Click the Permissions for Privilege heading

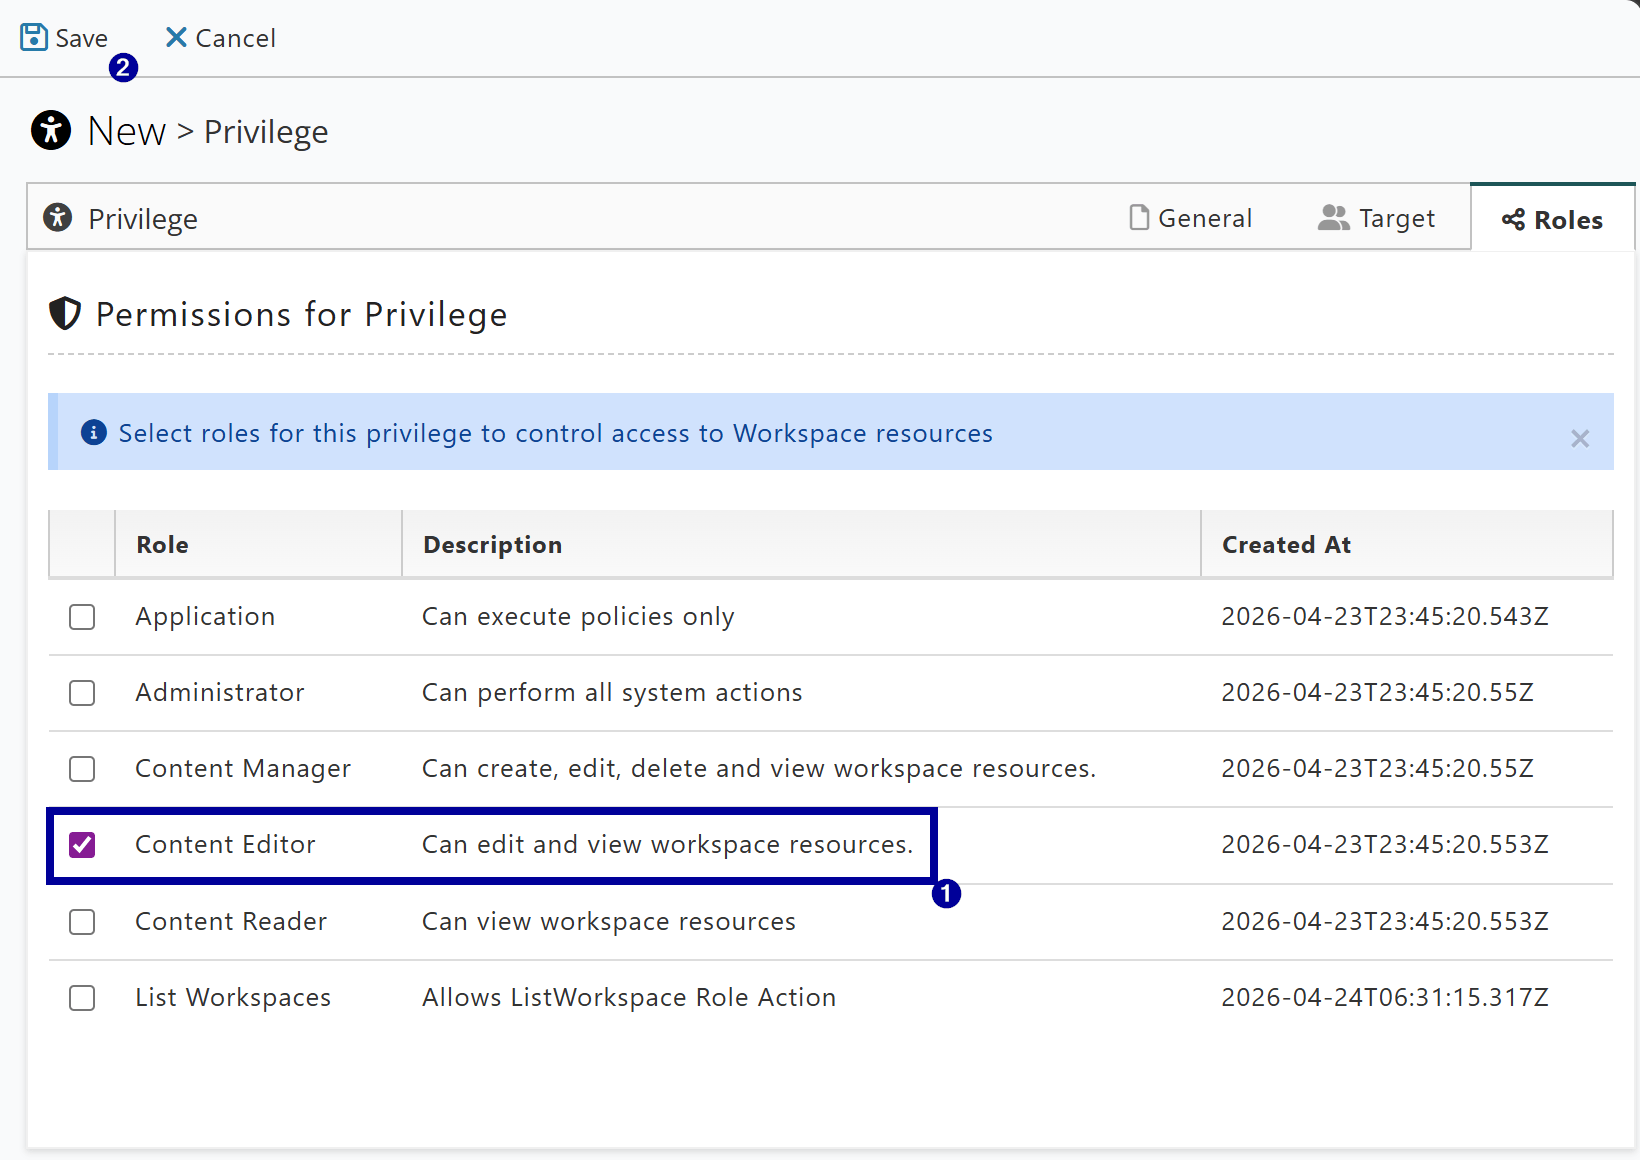point(301,315)
